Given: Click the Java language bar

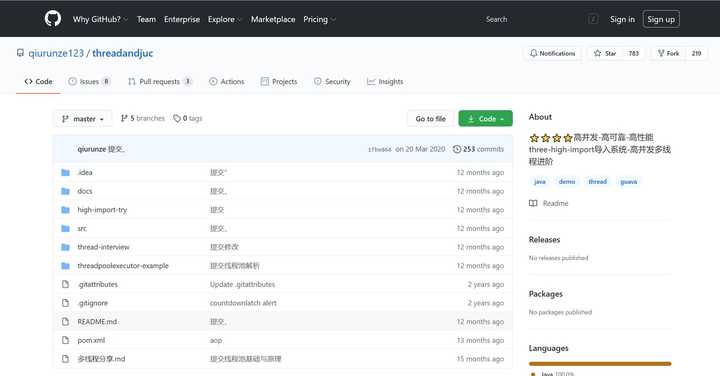Looking at the screenshot, I should 600,364.
